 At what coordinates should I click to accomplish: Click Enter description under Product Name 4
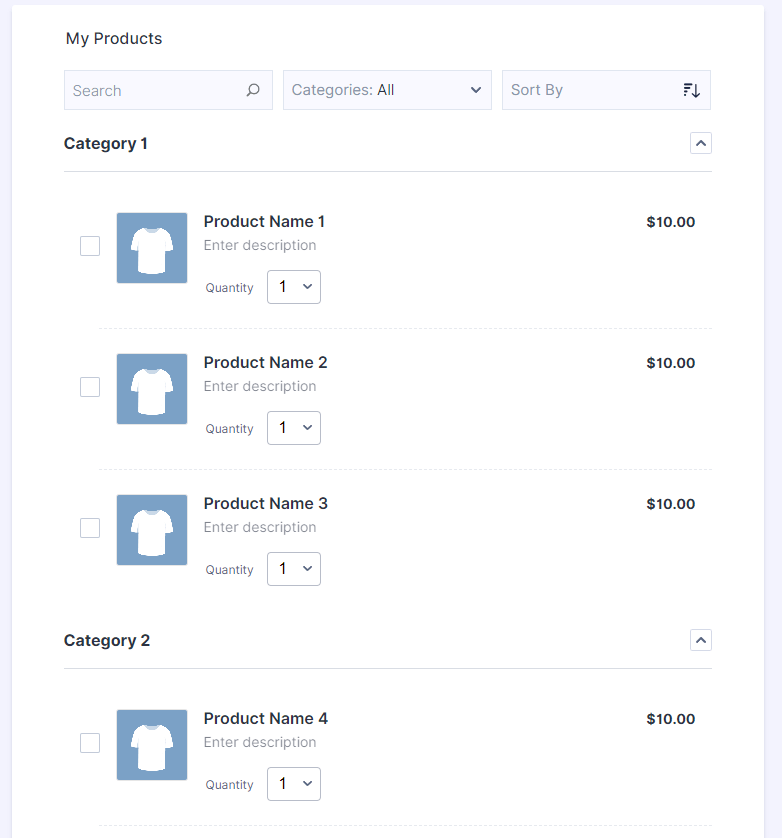click(260, 743)
